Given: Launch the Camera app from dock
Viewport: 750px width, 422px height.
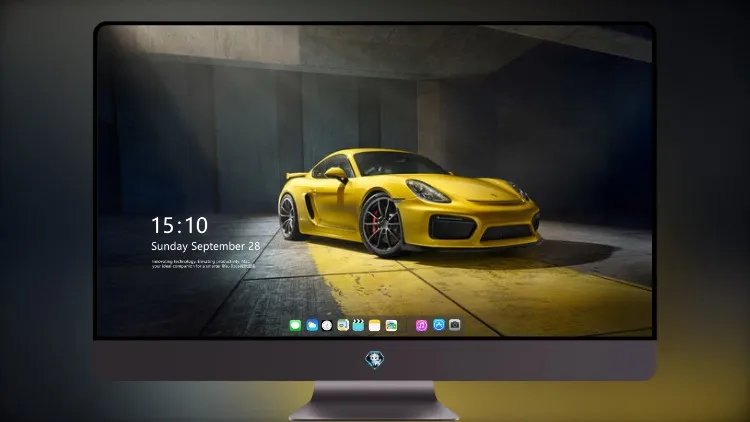Looking at the screenshot, I should [455, 325].
